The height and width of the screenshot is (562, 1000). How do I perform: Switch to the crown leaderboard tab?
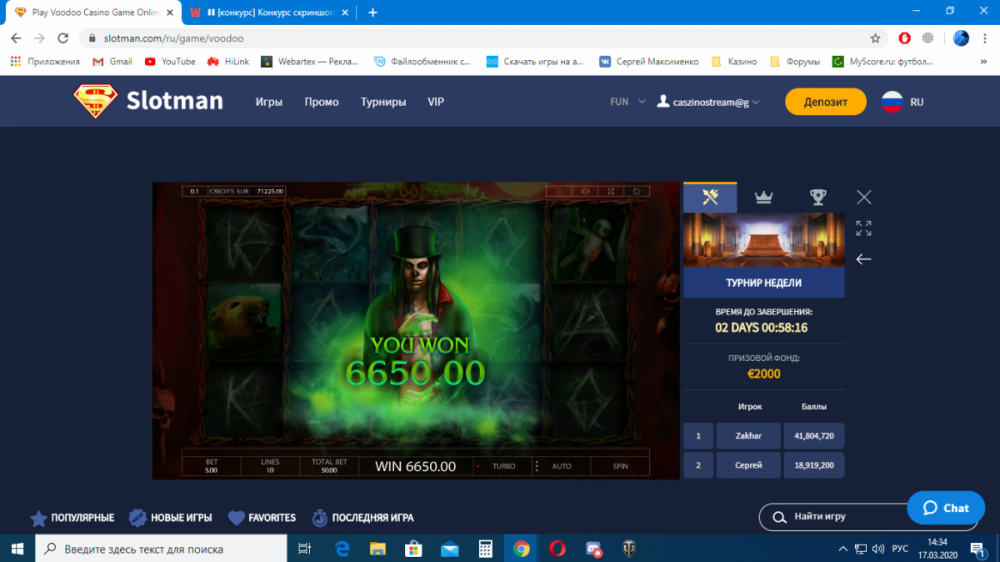click(x=764, y=197)
